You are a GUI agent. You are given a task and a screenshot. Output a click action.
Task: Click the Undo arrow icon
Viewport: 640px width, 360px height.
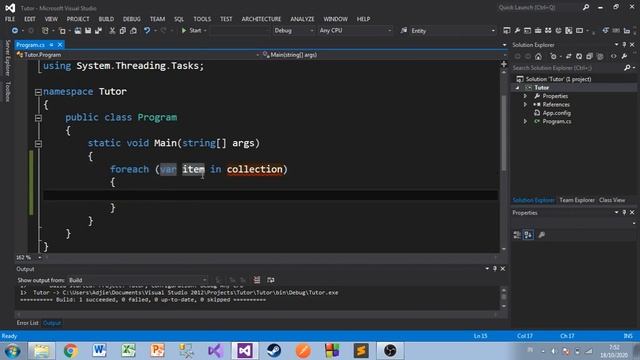click(147, 31)
